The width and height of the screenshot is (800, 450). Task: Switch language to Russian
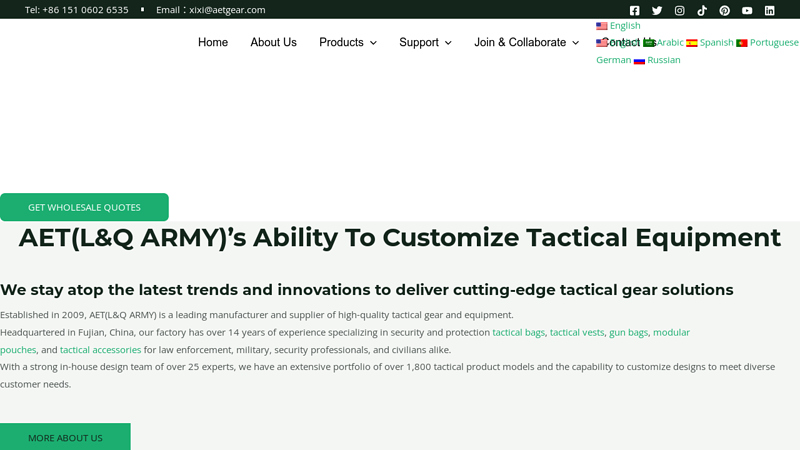click(664, 60)
